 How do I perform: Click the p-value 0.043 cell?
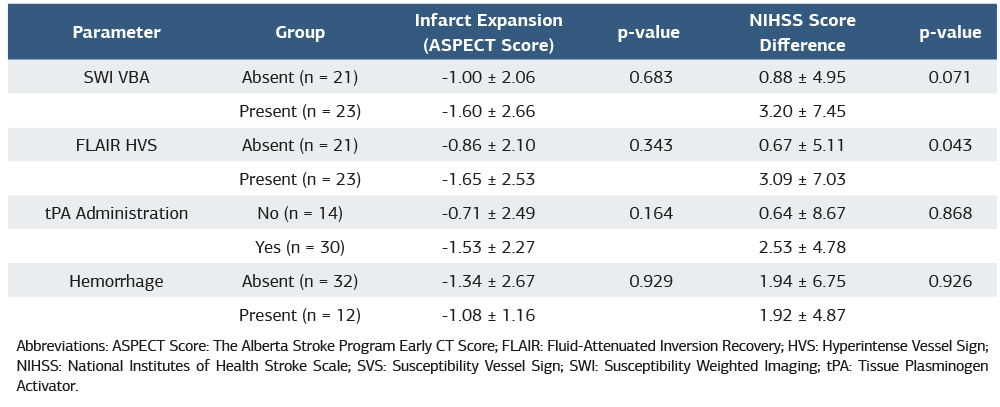click(x=949, y=145)
